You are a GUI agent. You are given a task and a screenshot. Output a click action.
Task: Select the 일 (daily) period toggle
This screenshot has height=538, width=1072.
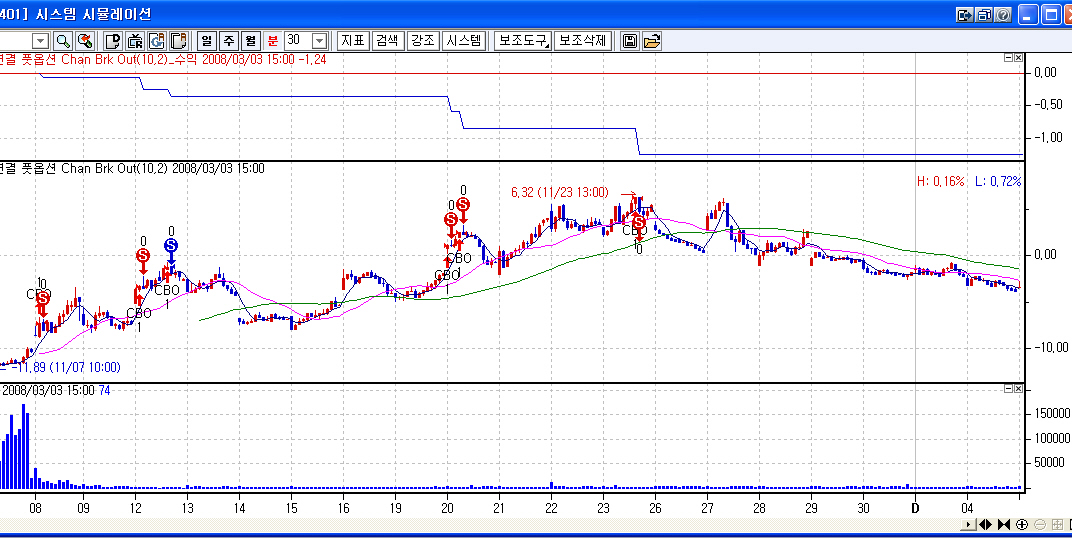(207, 41)
